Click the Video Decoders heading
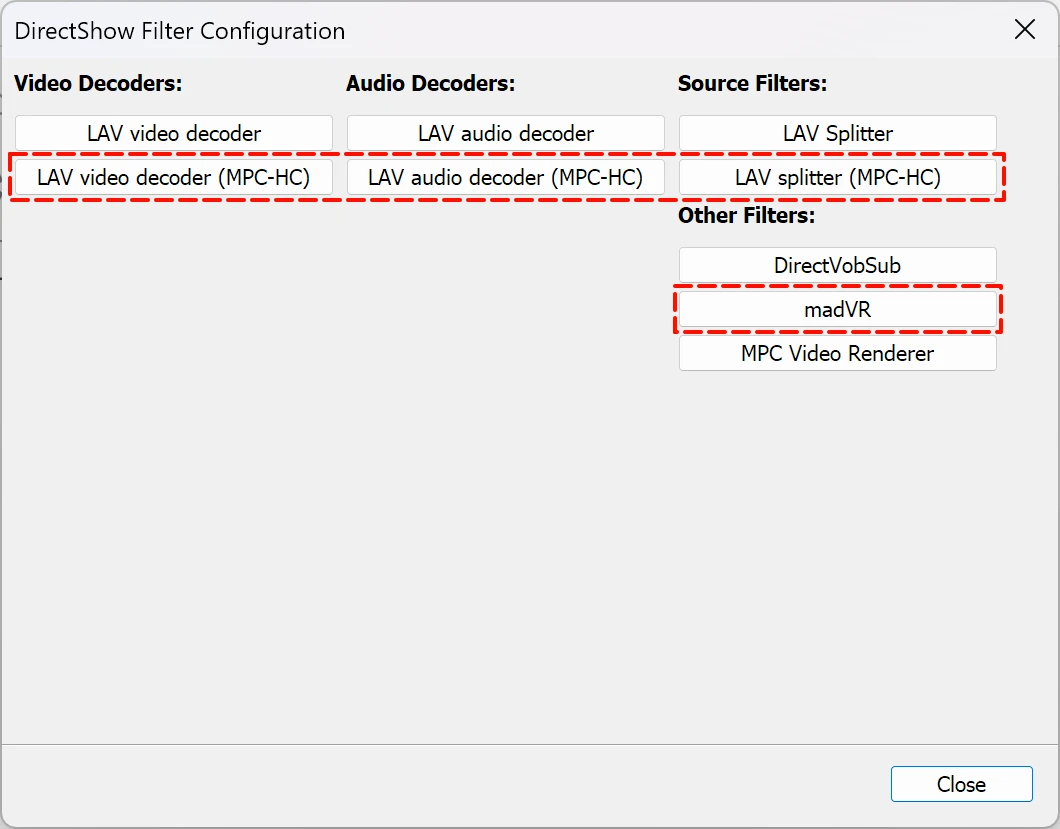 coord(98,84)
